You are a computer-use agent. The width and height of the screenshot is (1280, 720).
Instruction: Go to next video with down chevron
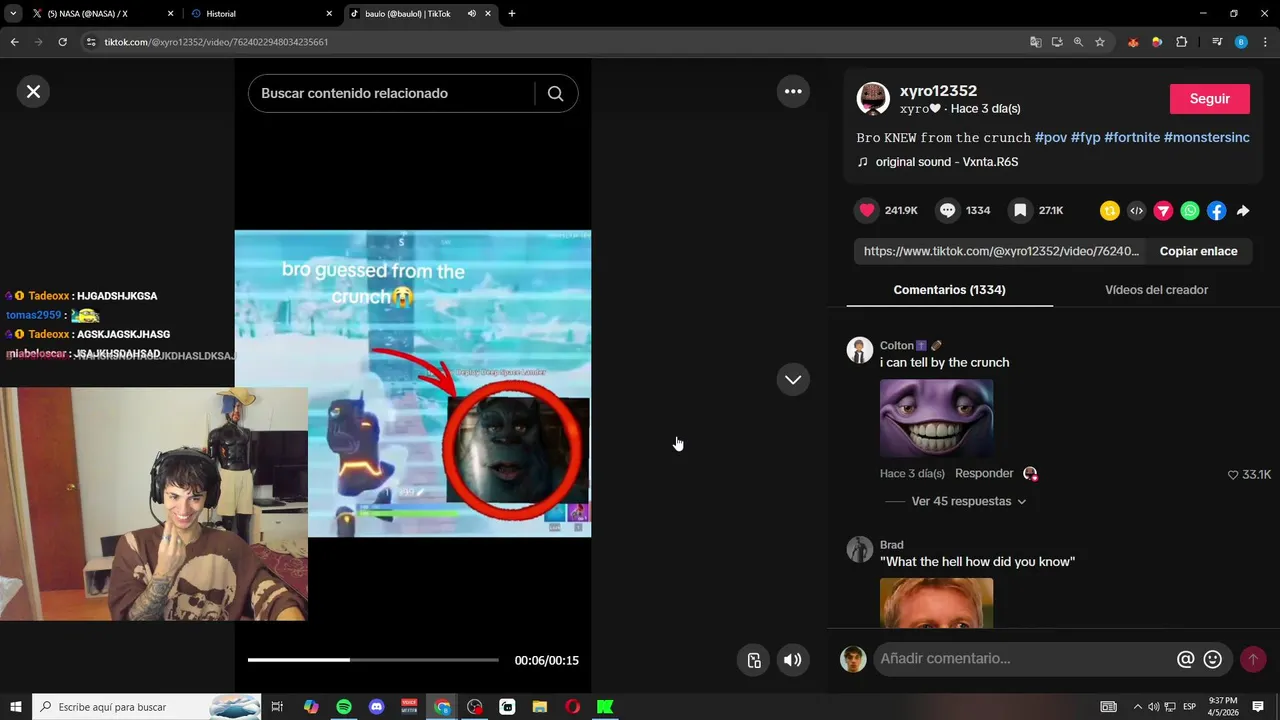click(793, 380)
